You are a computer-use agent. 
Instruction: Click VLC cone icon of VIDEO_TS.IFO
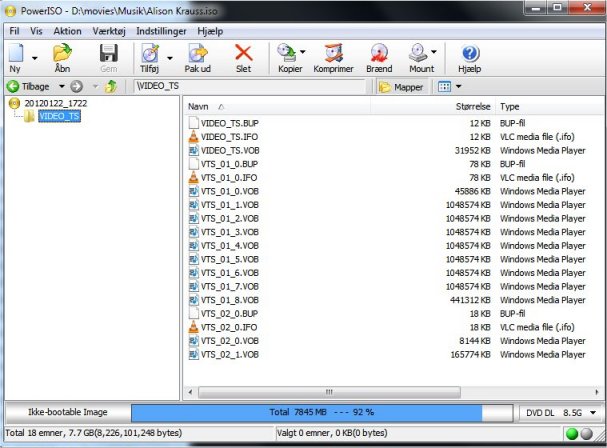193,137
